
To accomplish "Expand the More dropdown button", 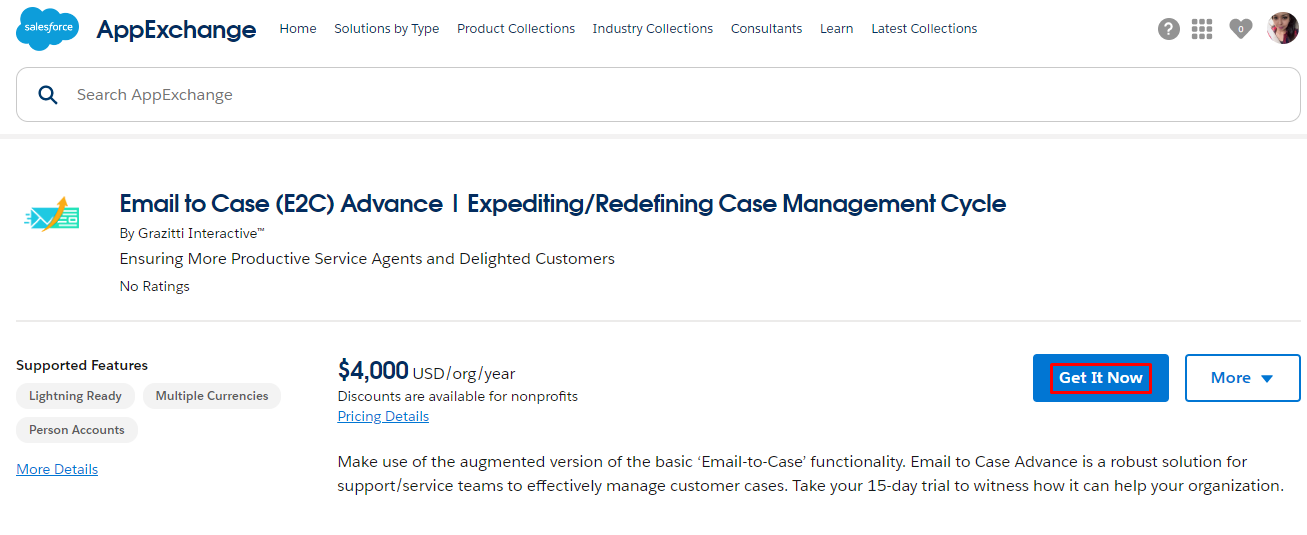I will (1243, 378).
